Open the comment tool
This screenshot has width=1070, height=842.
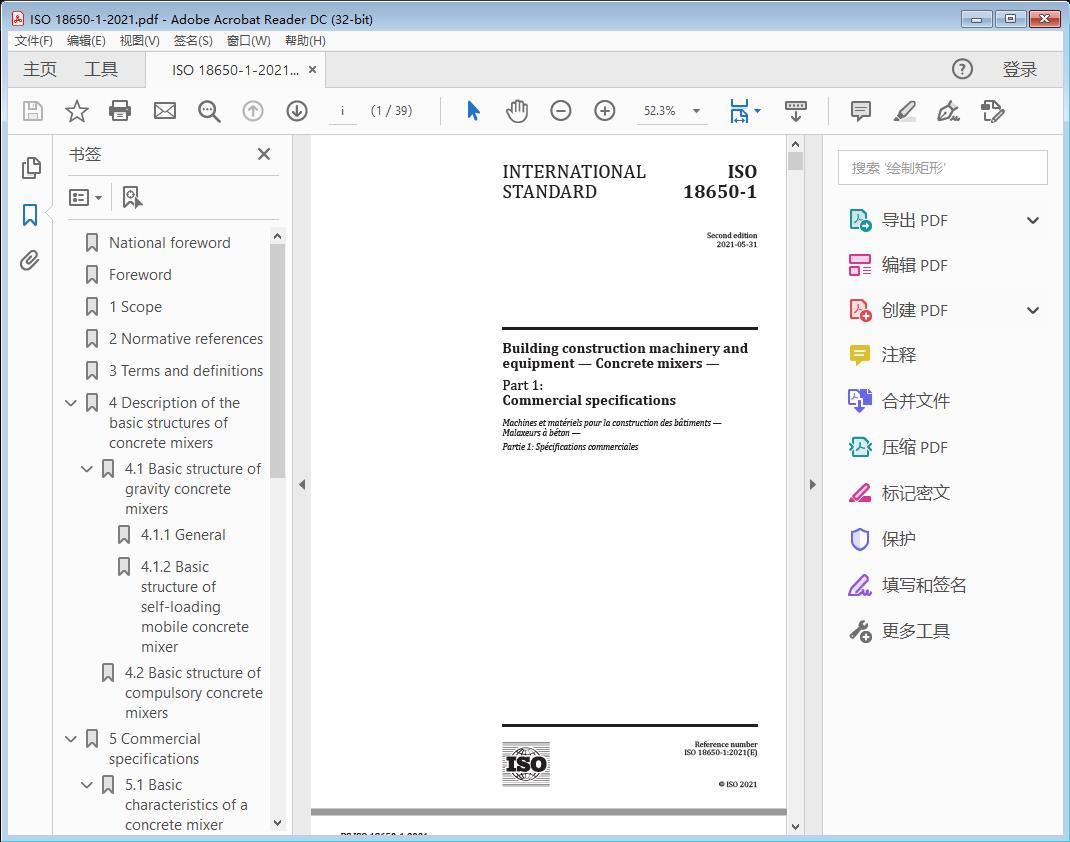pyautogui.click(x=859, y=111)
